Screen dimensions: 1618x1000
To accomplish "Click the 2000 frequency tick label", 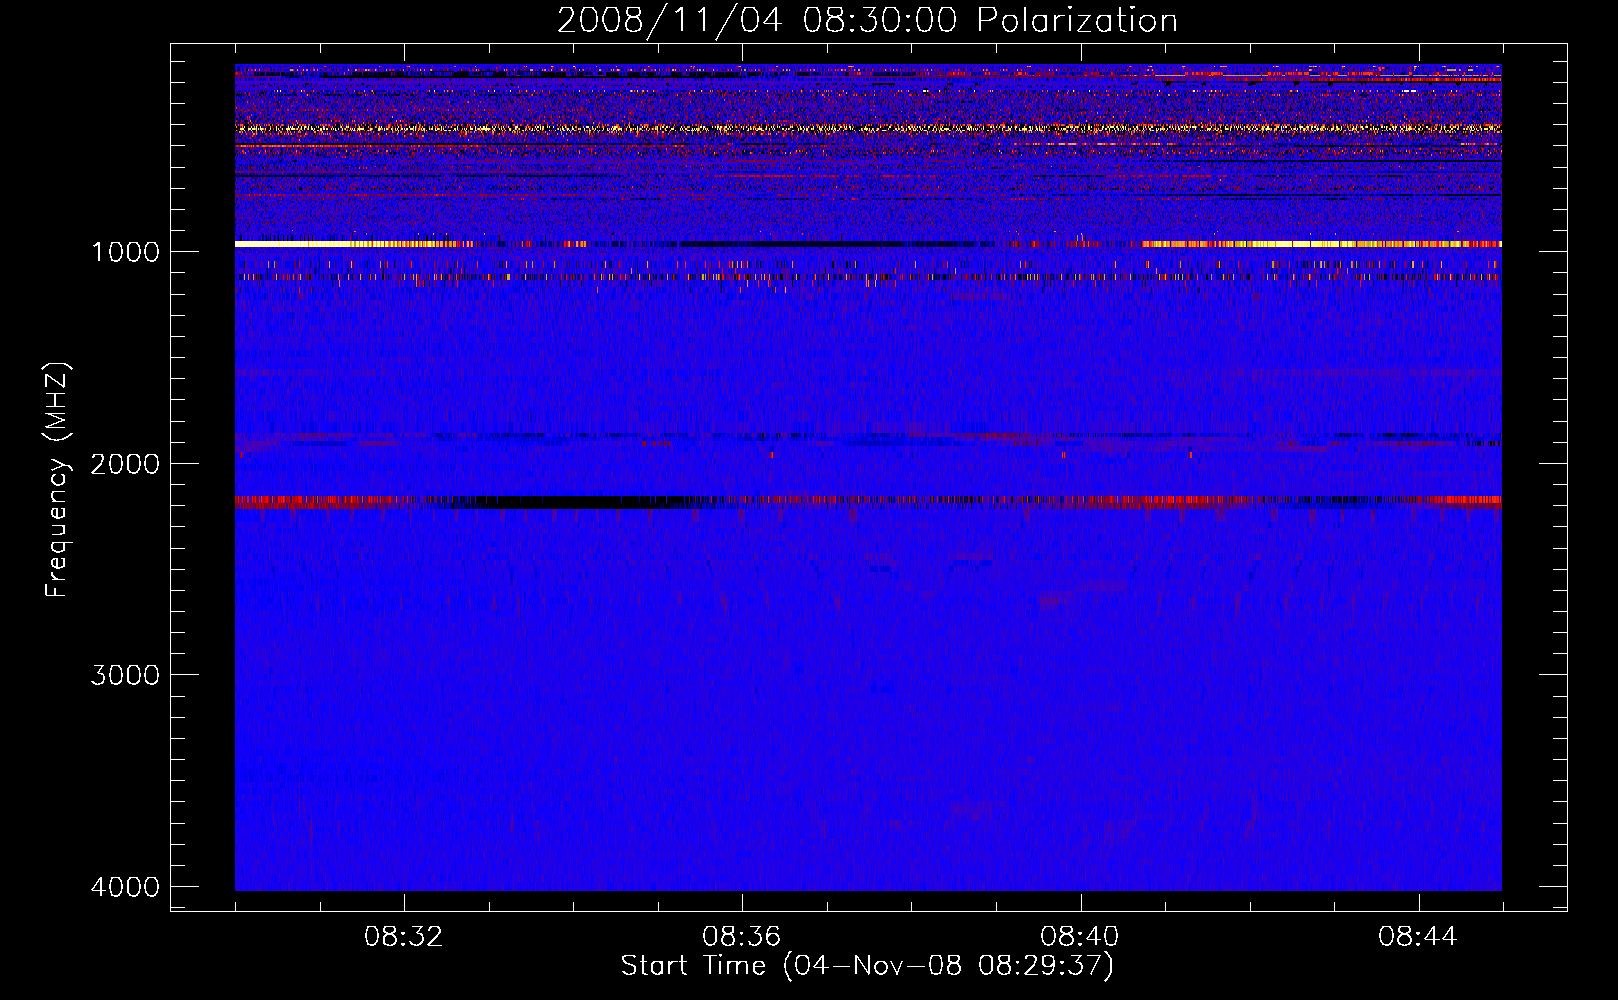I will point(125,463).
